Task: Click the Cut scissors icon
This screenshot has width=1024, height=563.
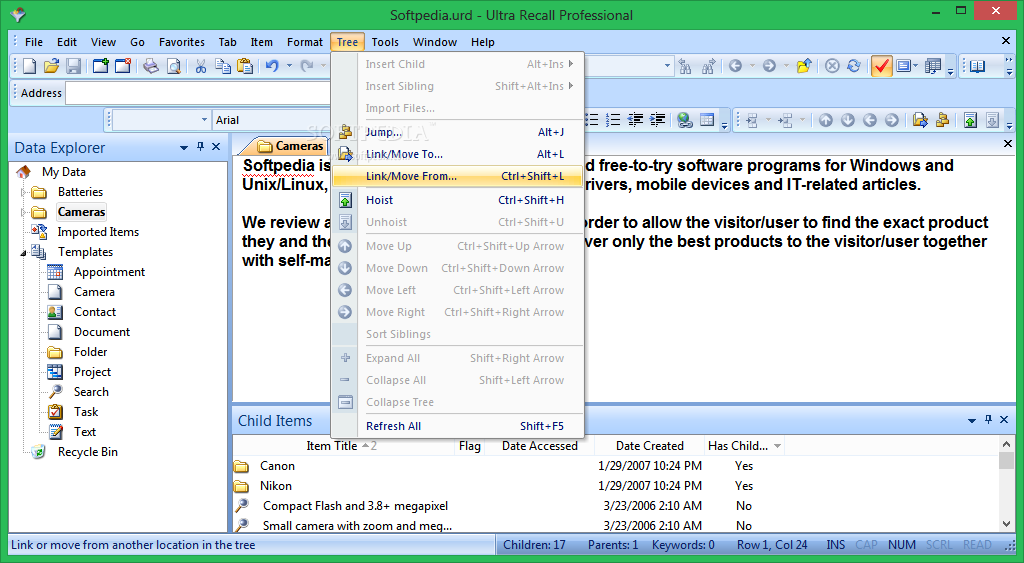Action: click(x=200, y=66)
